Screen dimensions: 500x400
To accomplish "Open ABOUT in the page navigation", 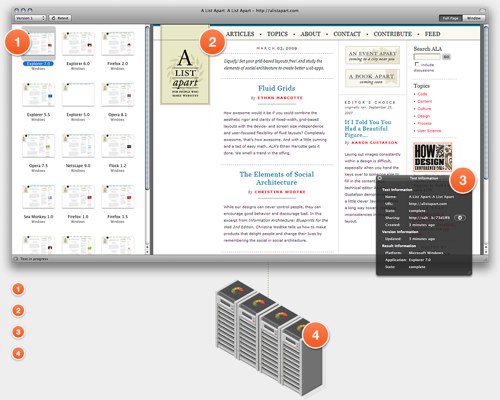I will pos(310,34).
